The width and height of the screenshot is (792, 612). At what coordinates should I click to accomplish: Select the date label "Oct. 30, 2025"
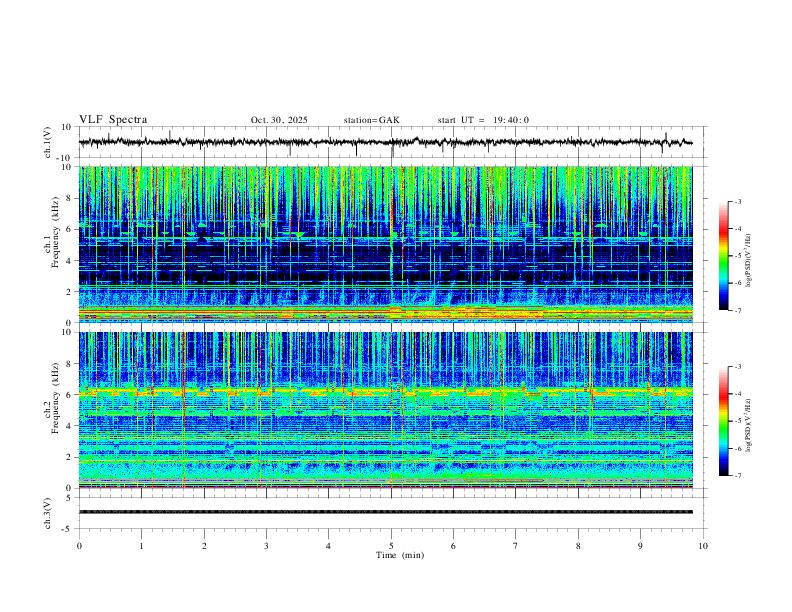coord(279,120)
